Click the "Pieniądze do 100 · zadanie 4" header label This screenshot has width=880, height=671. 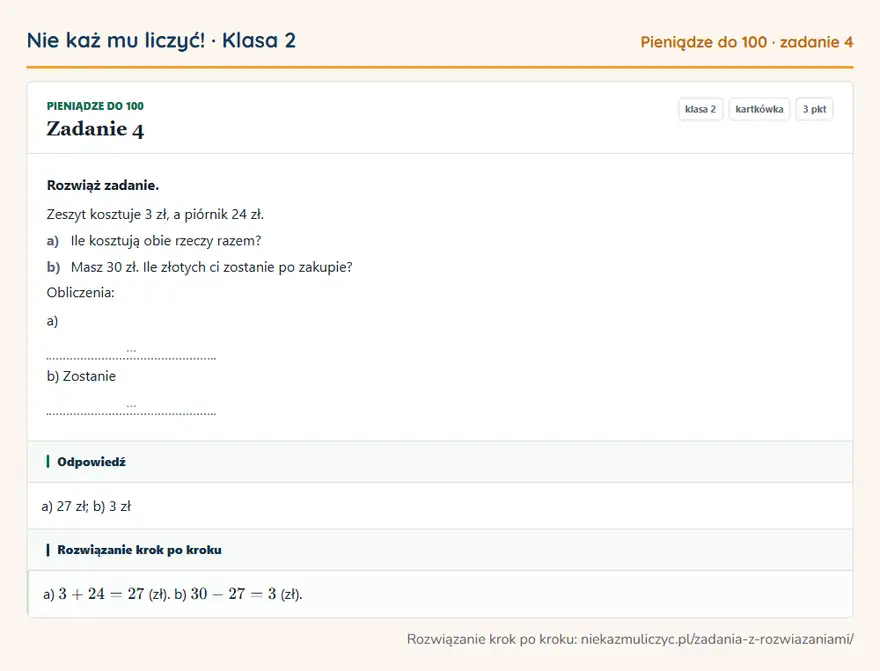(746, 42)
